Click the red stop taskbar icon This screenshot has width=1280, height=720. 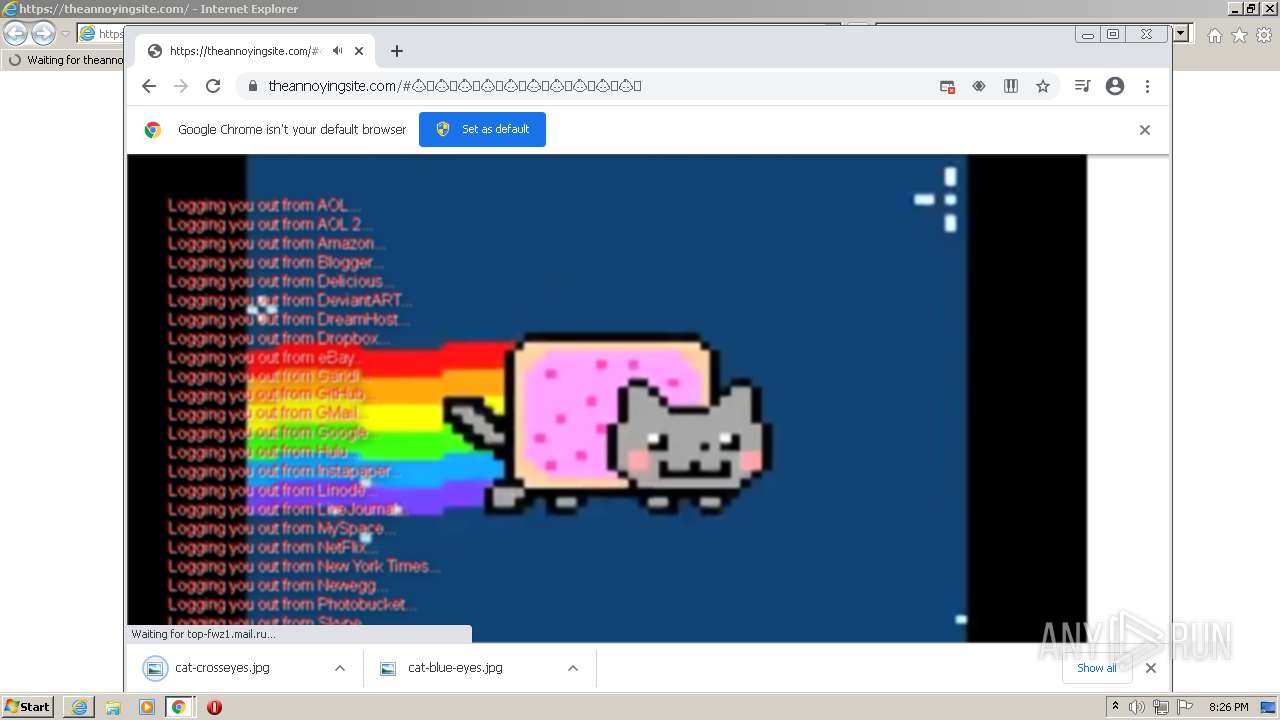click(x=214, y=707)
